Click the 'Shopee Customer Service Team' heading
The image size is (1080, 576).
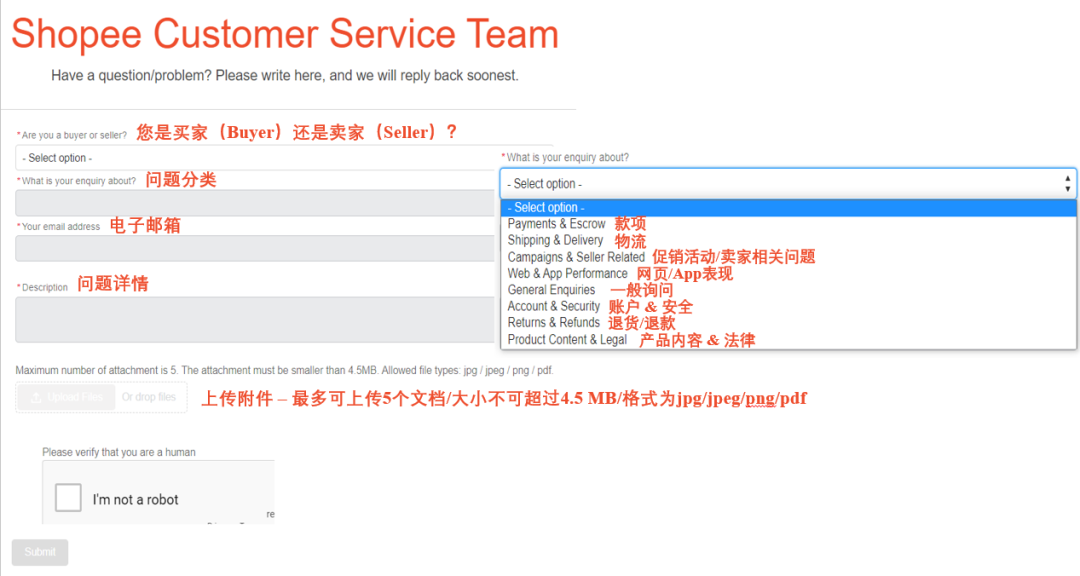285,33
